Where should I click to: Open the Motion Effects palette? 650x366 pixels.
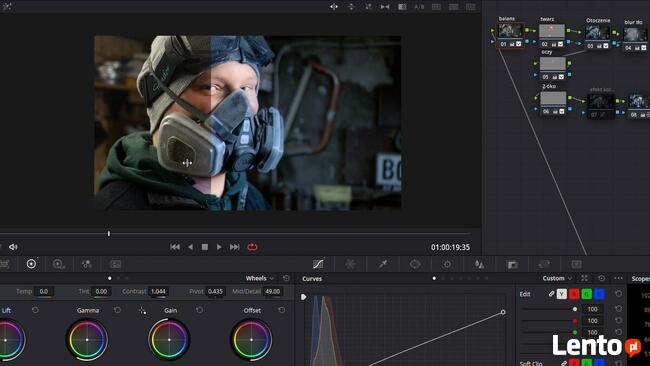[115, 264]
